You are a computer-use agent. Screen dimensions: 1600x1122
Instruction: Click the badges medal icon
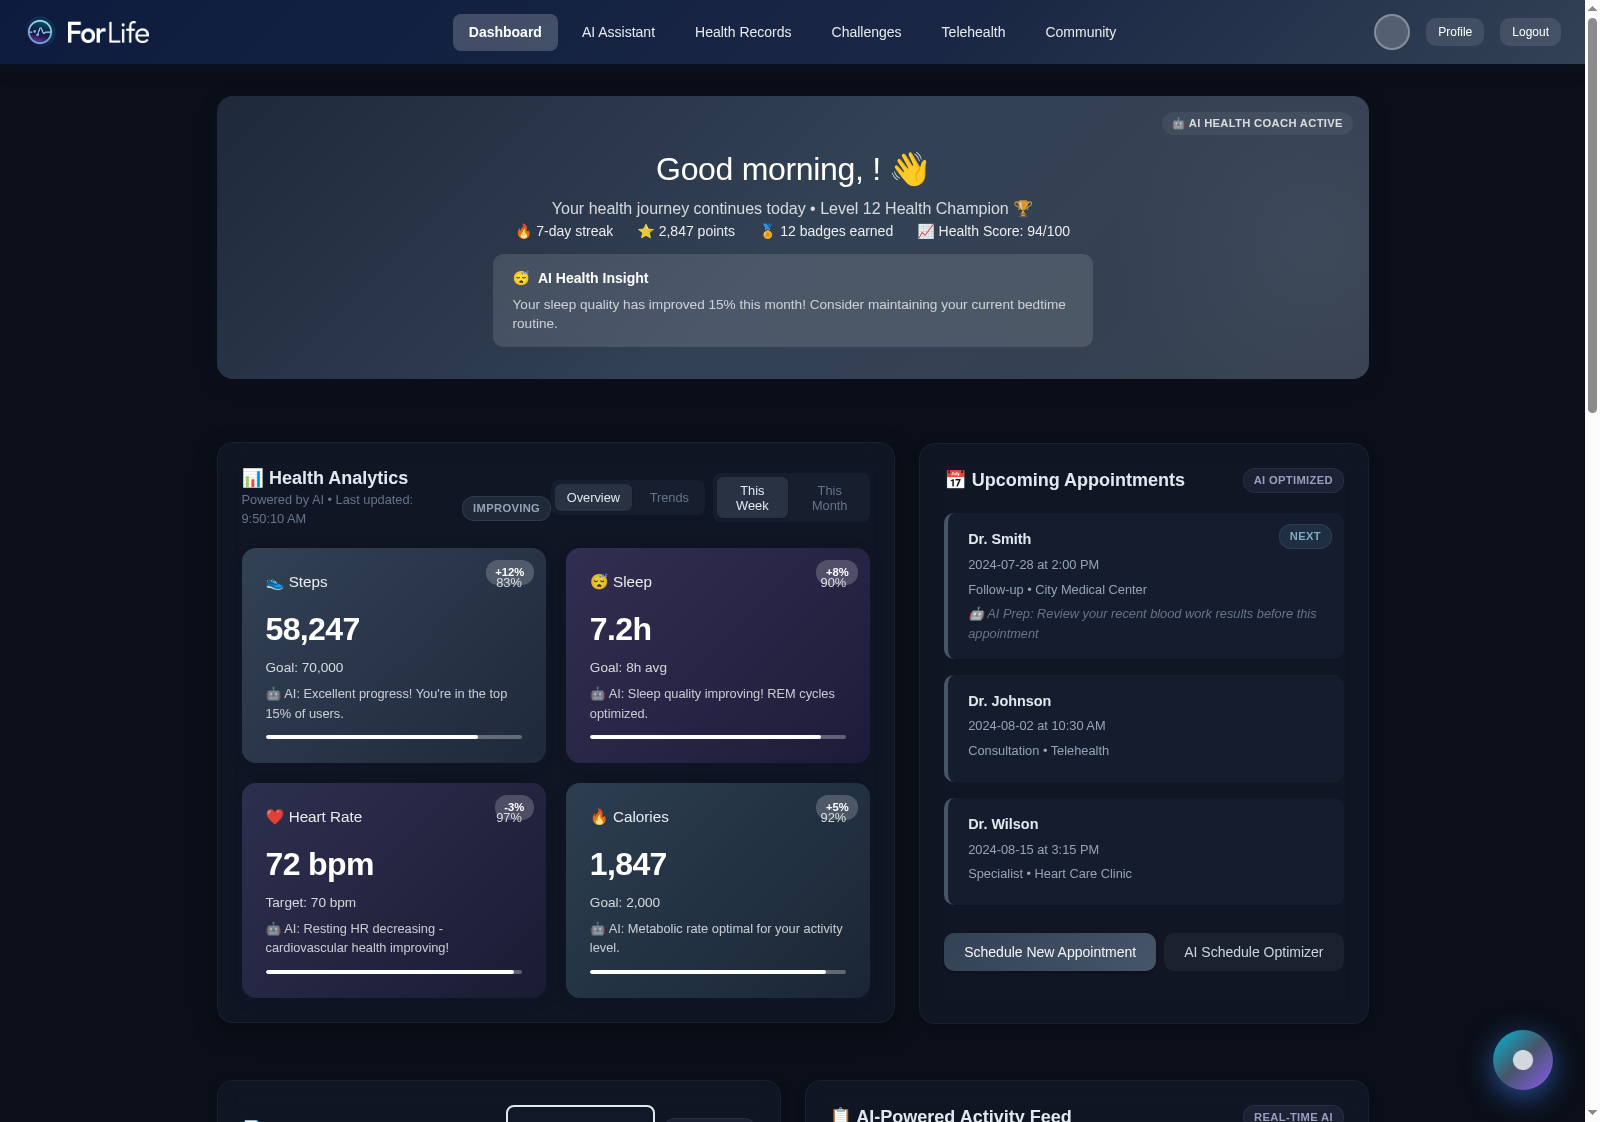coord(768,231)
